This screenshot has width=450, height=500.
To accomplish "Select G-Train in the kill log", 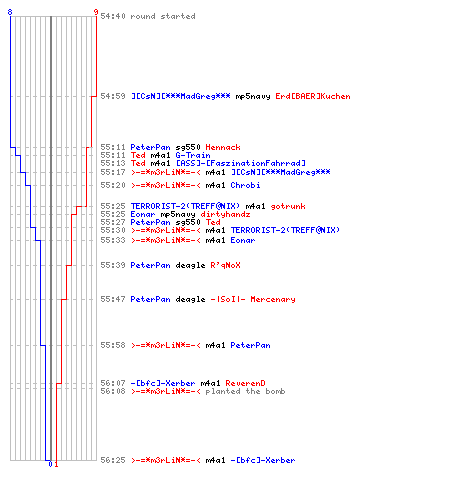I will click(193, 155).
